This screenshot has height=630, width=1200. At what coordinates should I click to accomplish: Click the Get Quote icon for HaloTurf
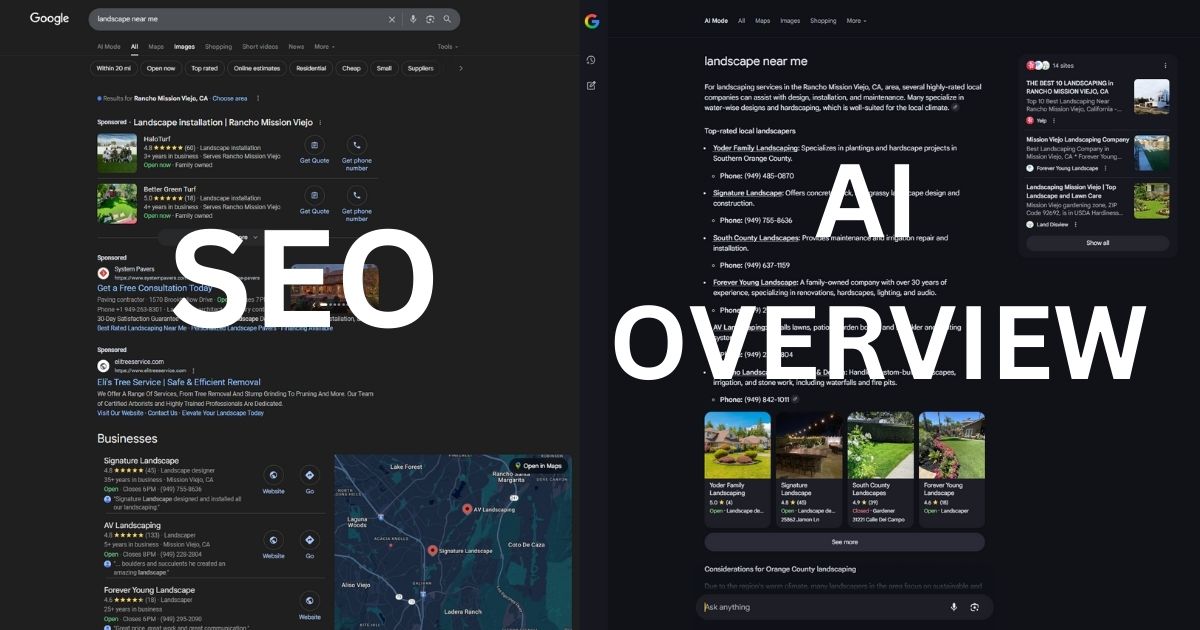pyautogui.click(x=314, y=145)
